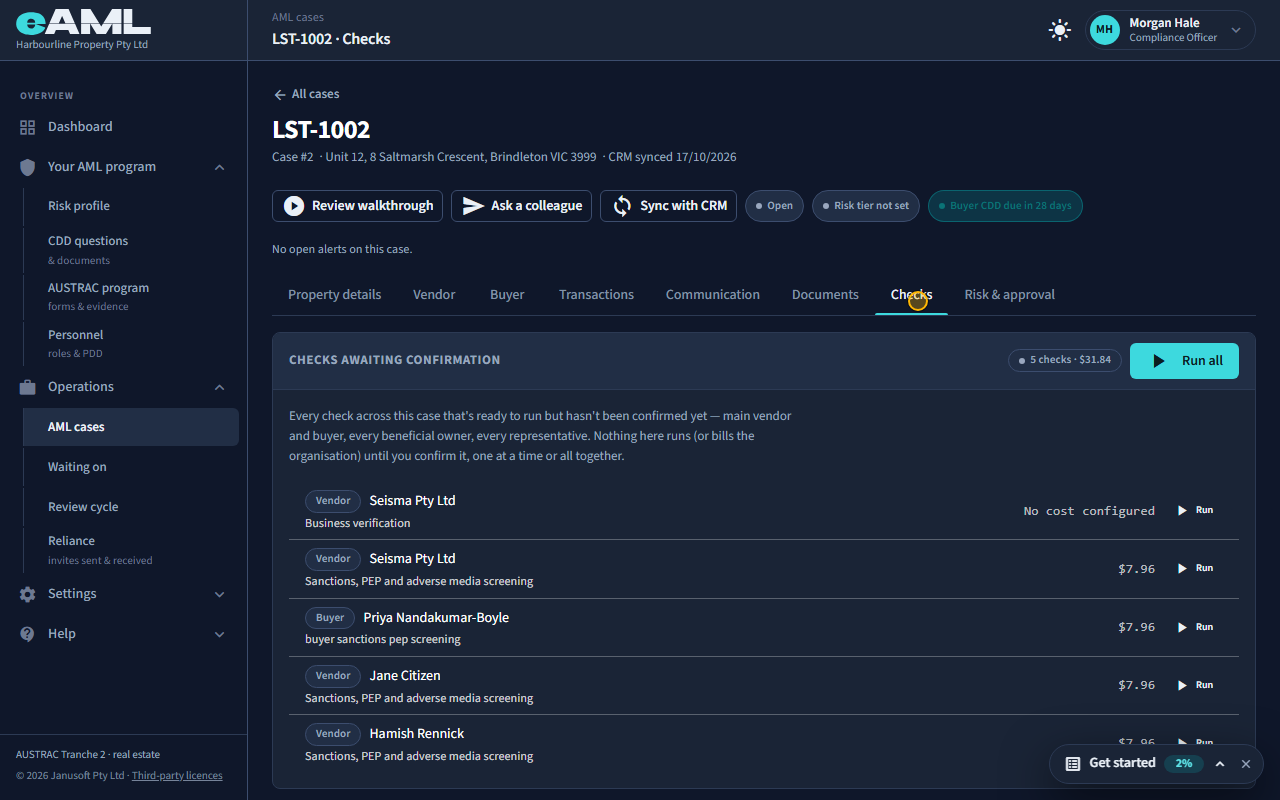Click the Run all button
This screenshot has width=1280, height=800.
click(1184, 361)
